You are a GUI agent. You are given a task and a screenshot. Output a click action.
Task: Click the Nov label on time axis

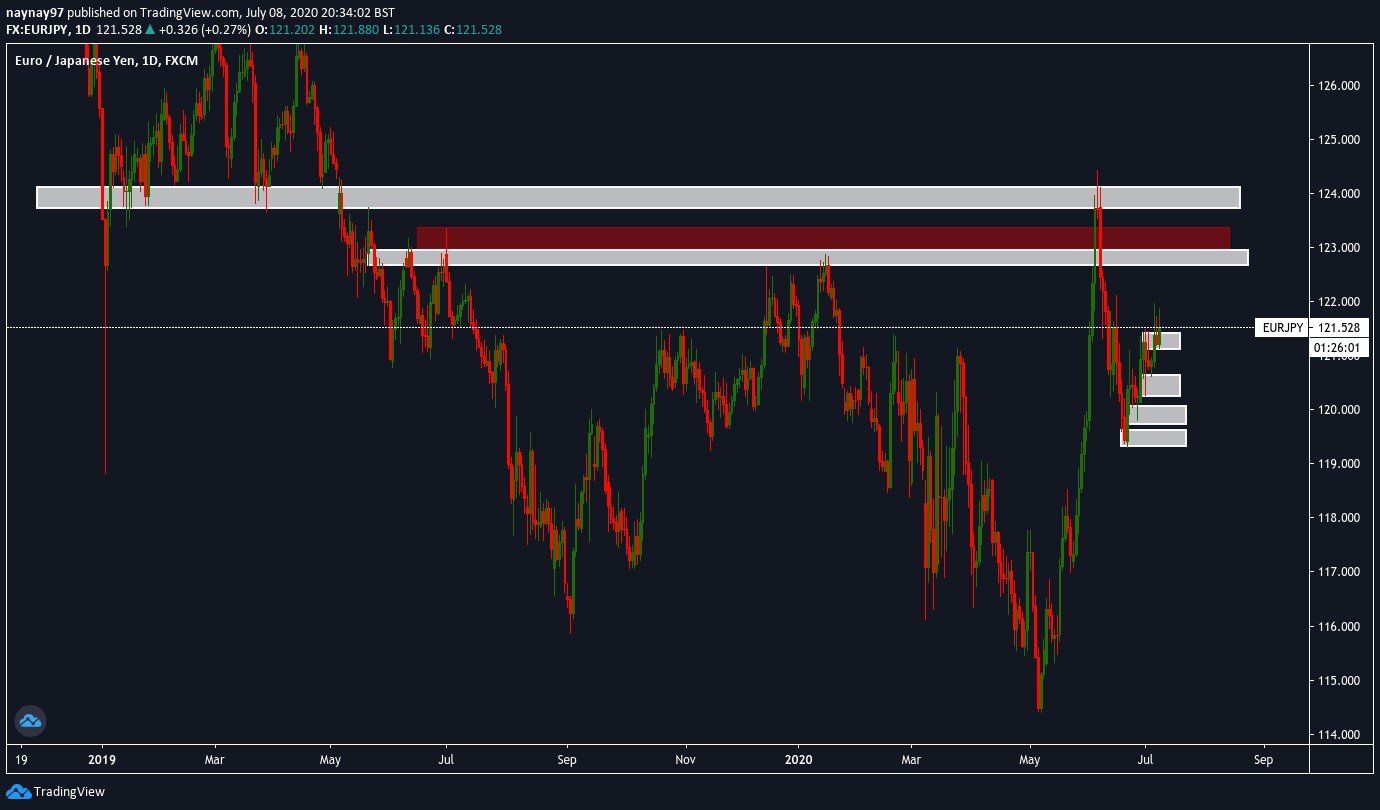point(686,759)
